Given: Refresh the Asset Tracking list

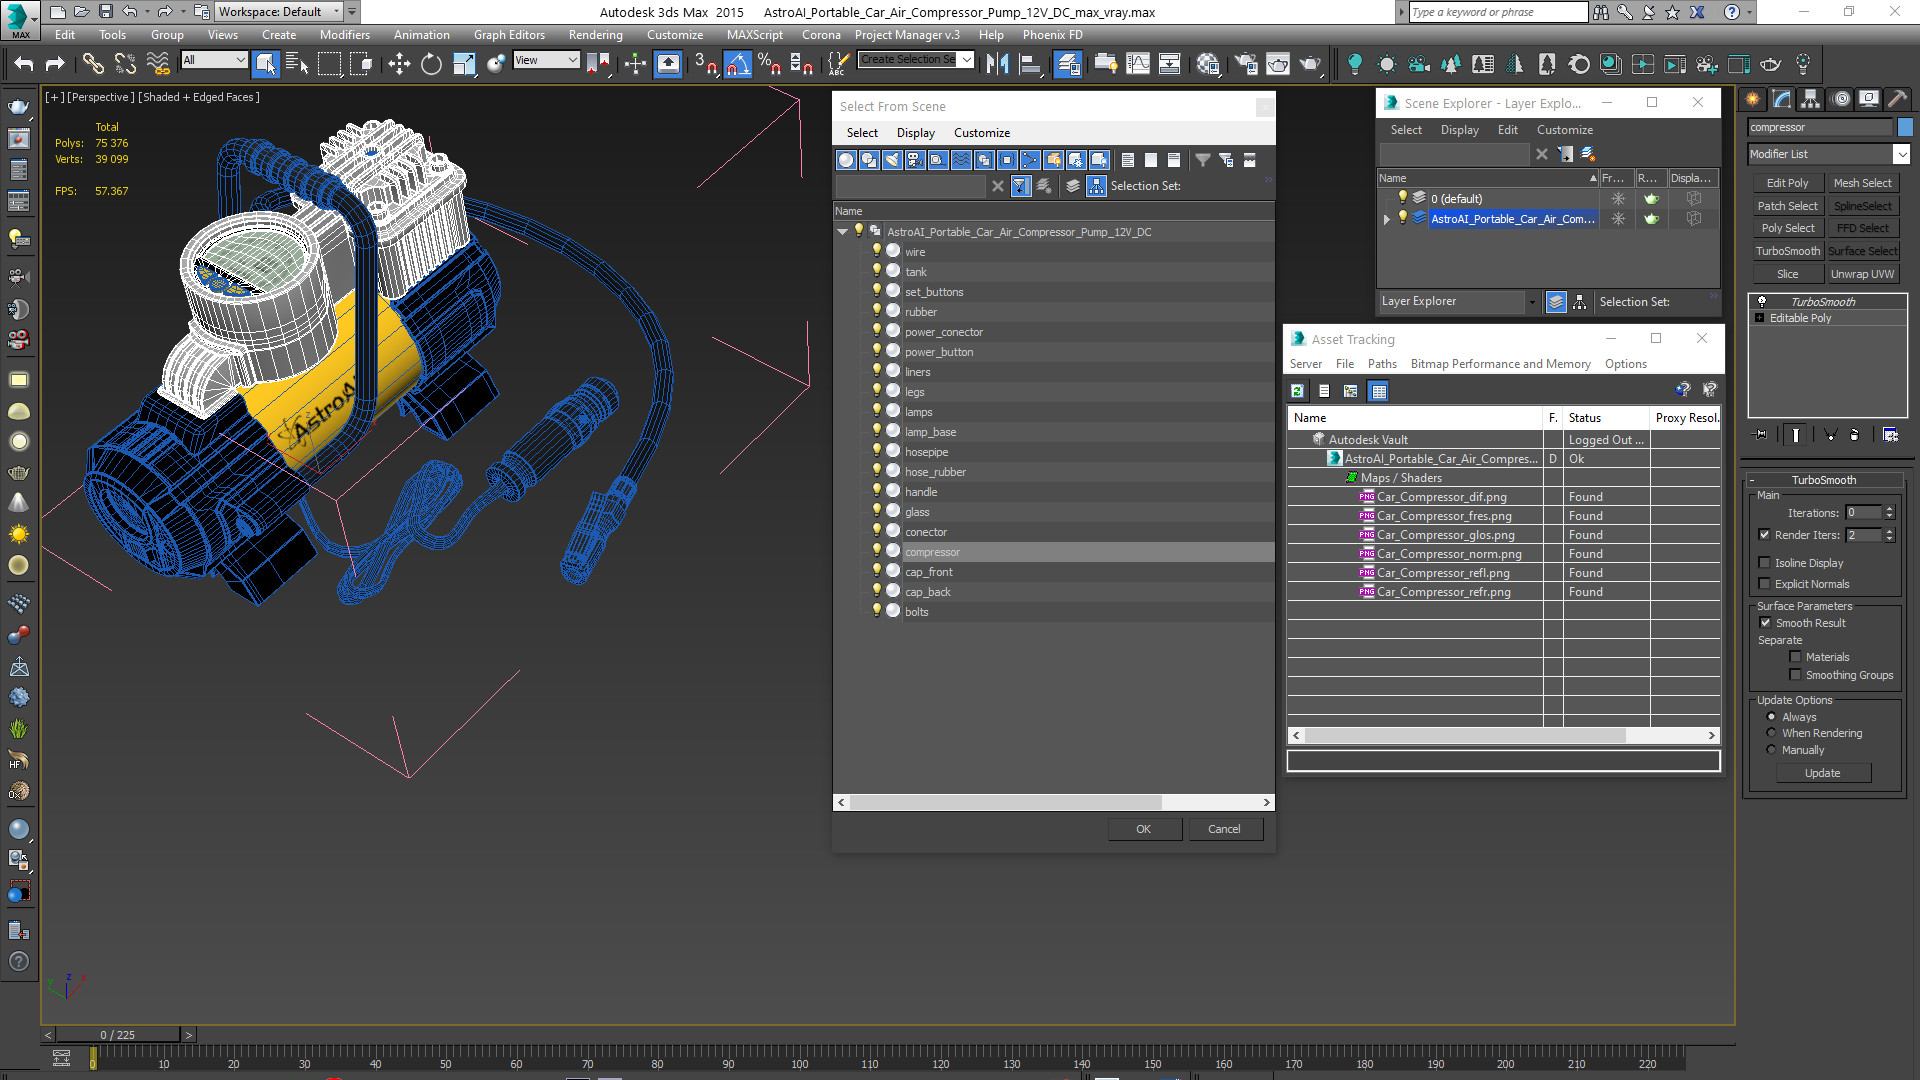Looking at the screenshot, I should 1297,391.
